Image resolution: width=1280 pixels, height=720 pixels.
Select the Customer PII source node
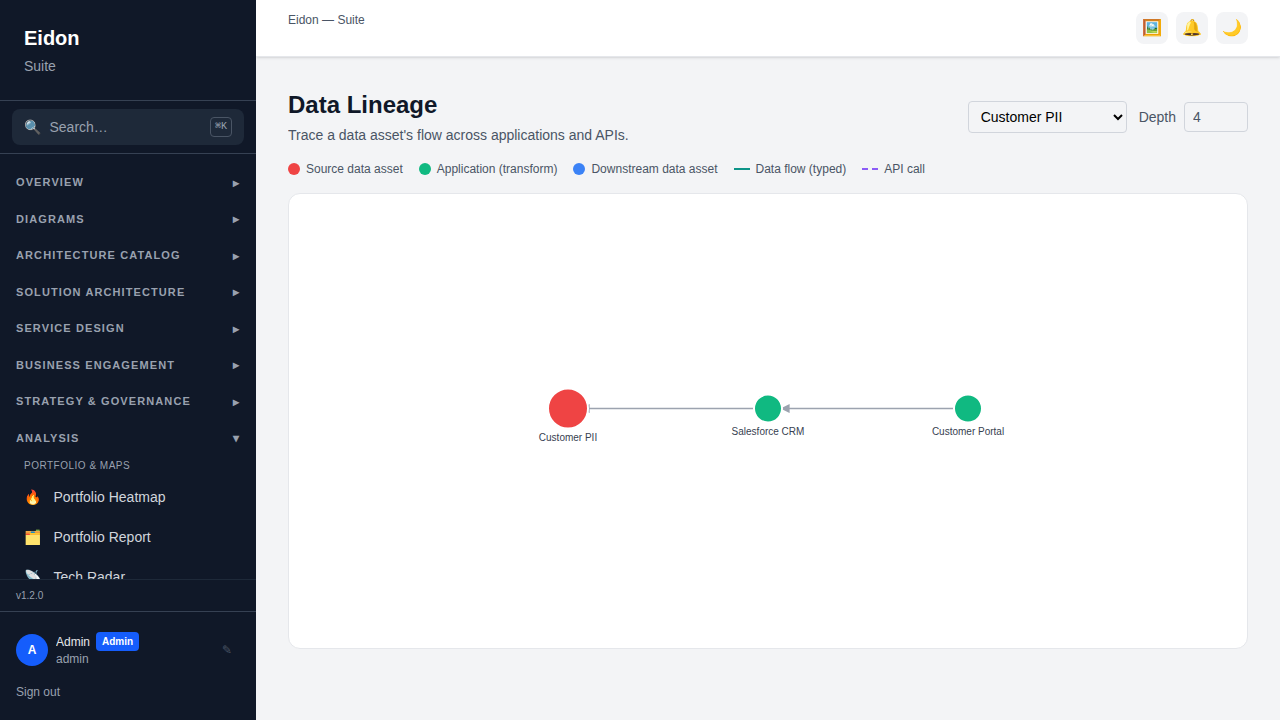click(x=568, y=408)
